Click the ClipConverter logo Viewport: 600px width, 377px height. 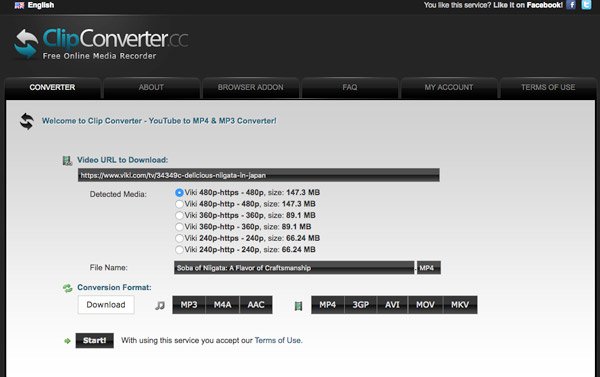(101, 44)
